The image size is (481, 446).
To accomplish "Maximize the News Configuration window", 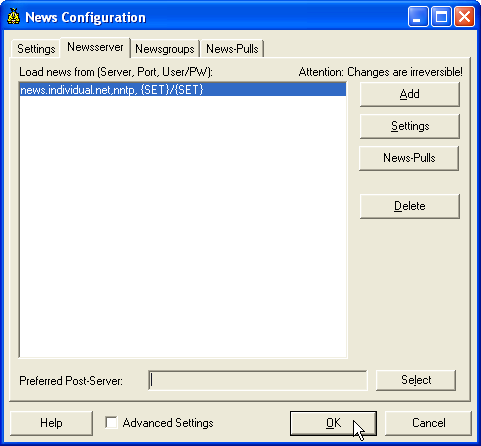I will 441,17.
